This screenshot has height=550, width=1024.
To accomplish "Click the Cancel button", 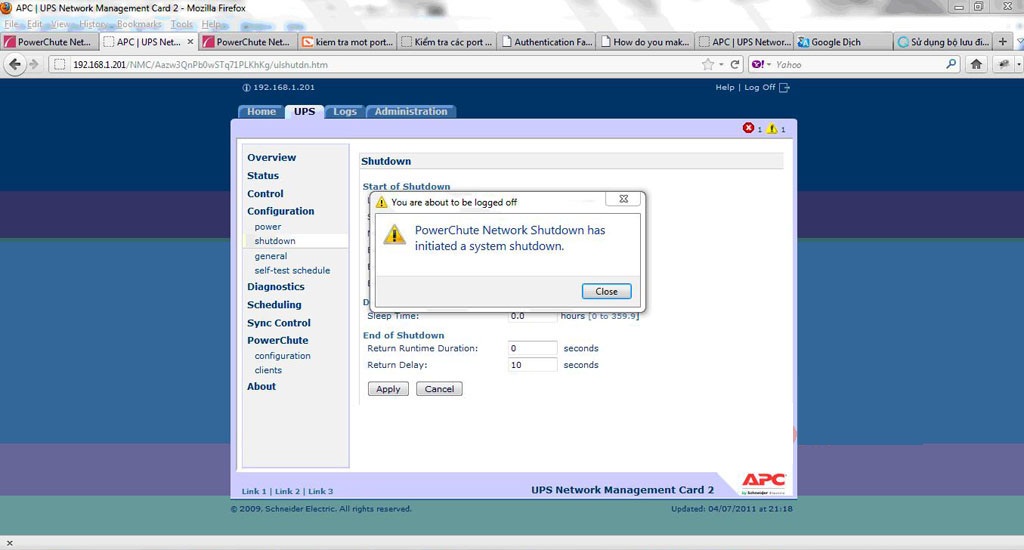I will (x=439, y=389).
